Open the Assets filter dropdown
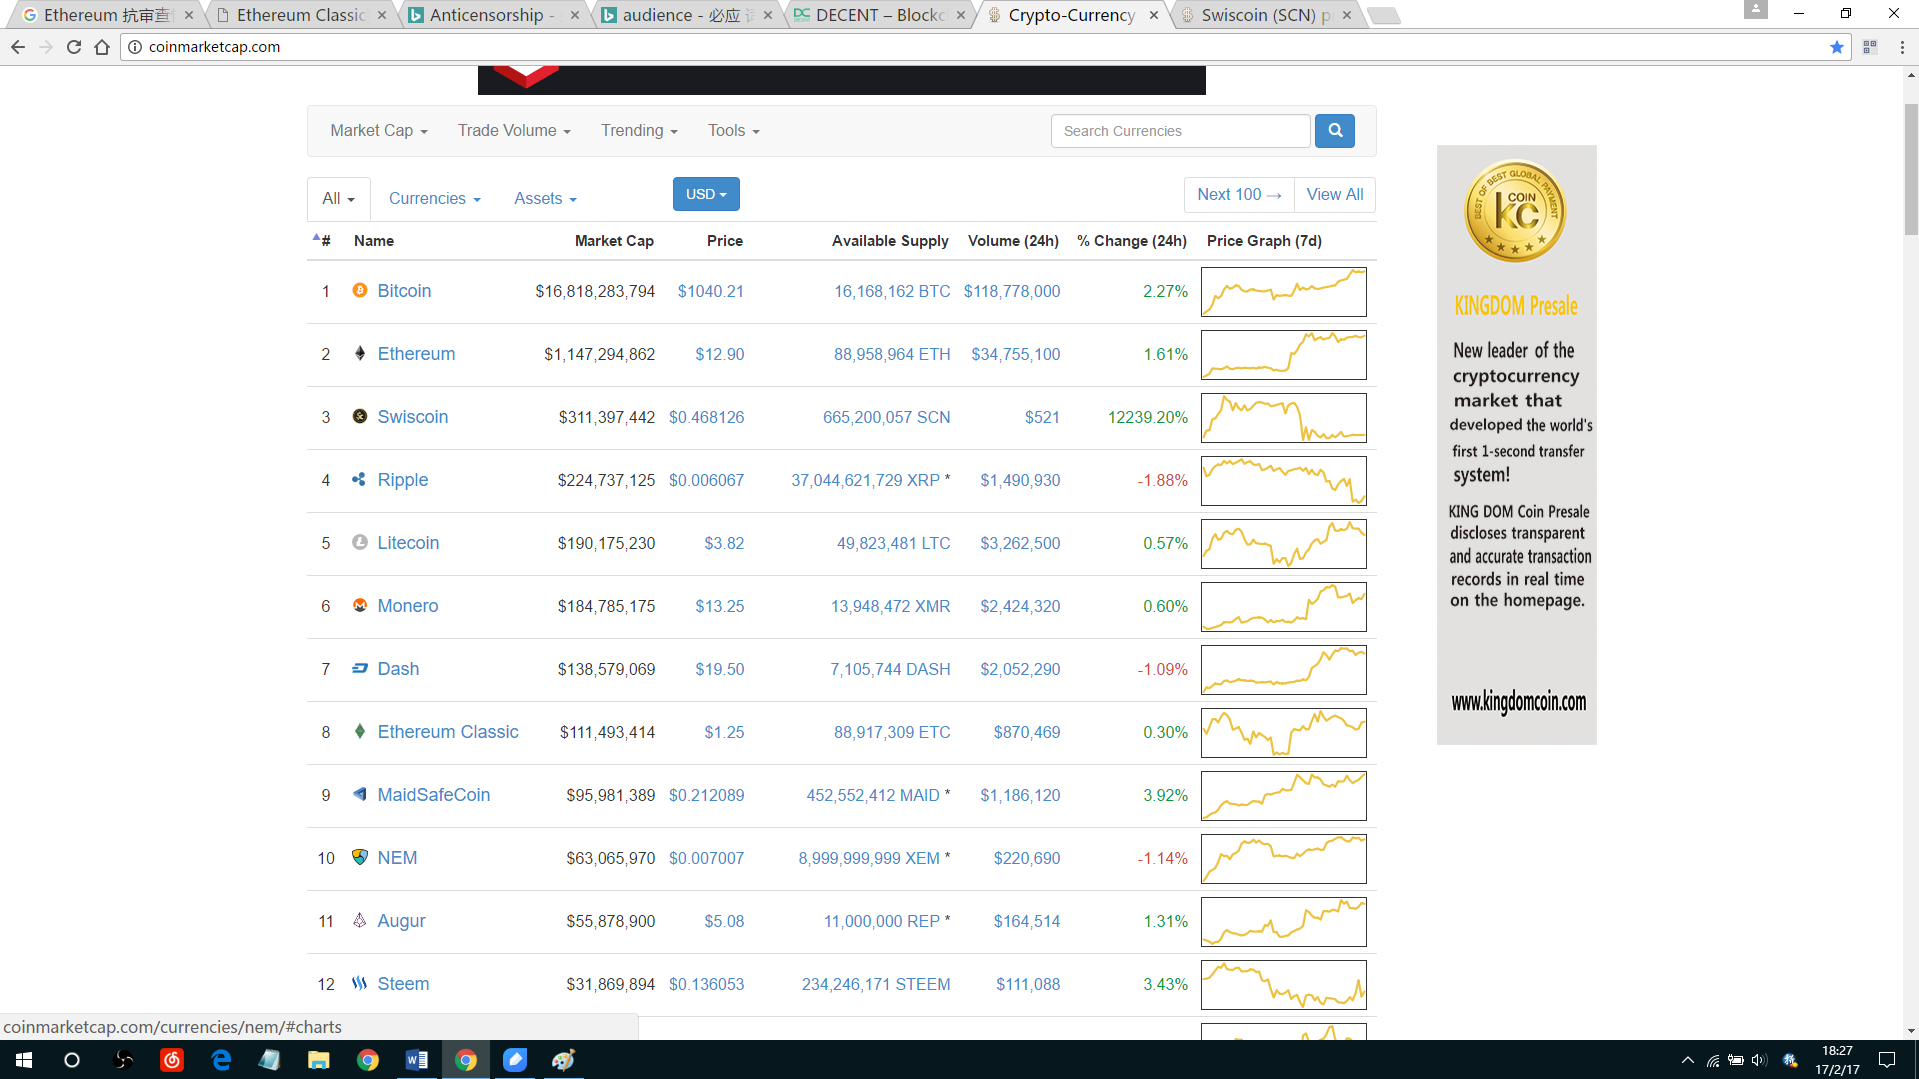 pos(545,199)
